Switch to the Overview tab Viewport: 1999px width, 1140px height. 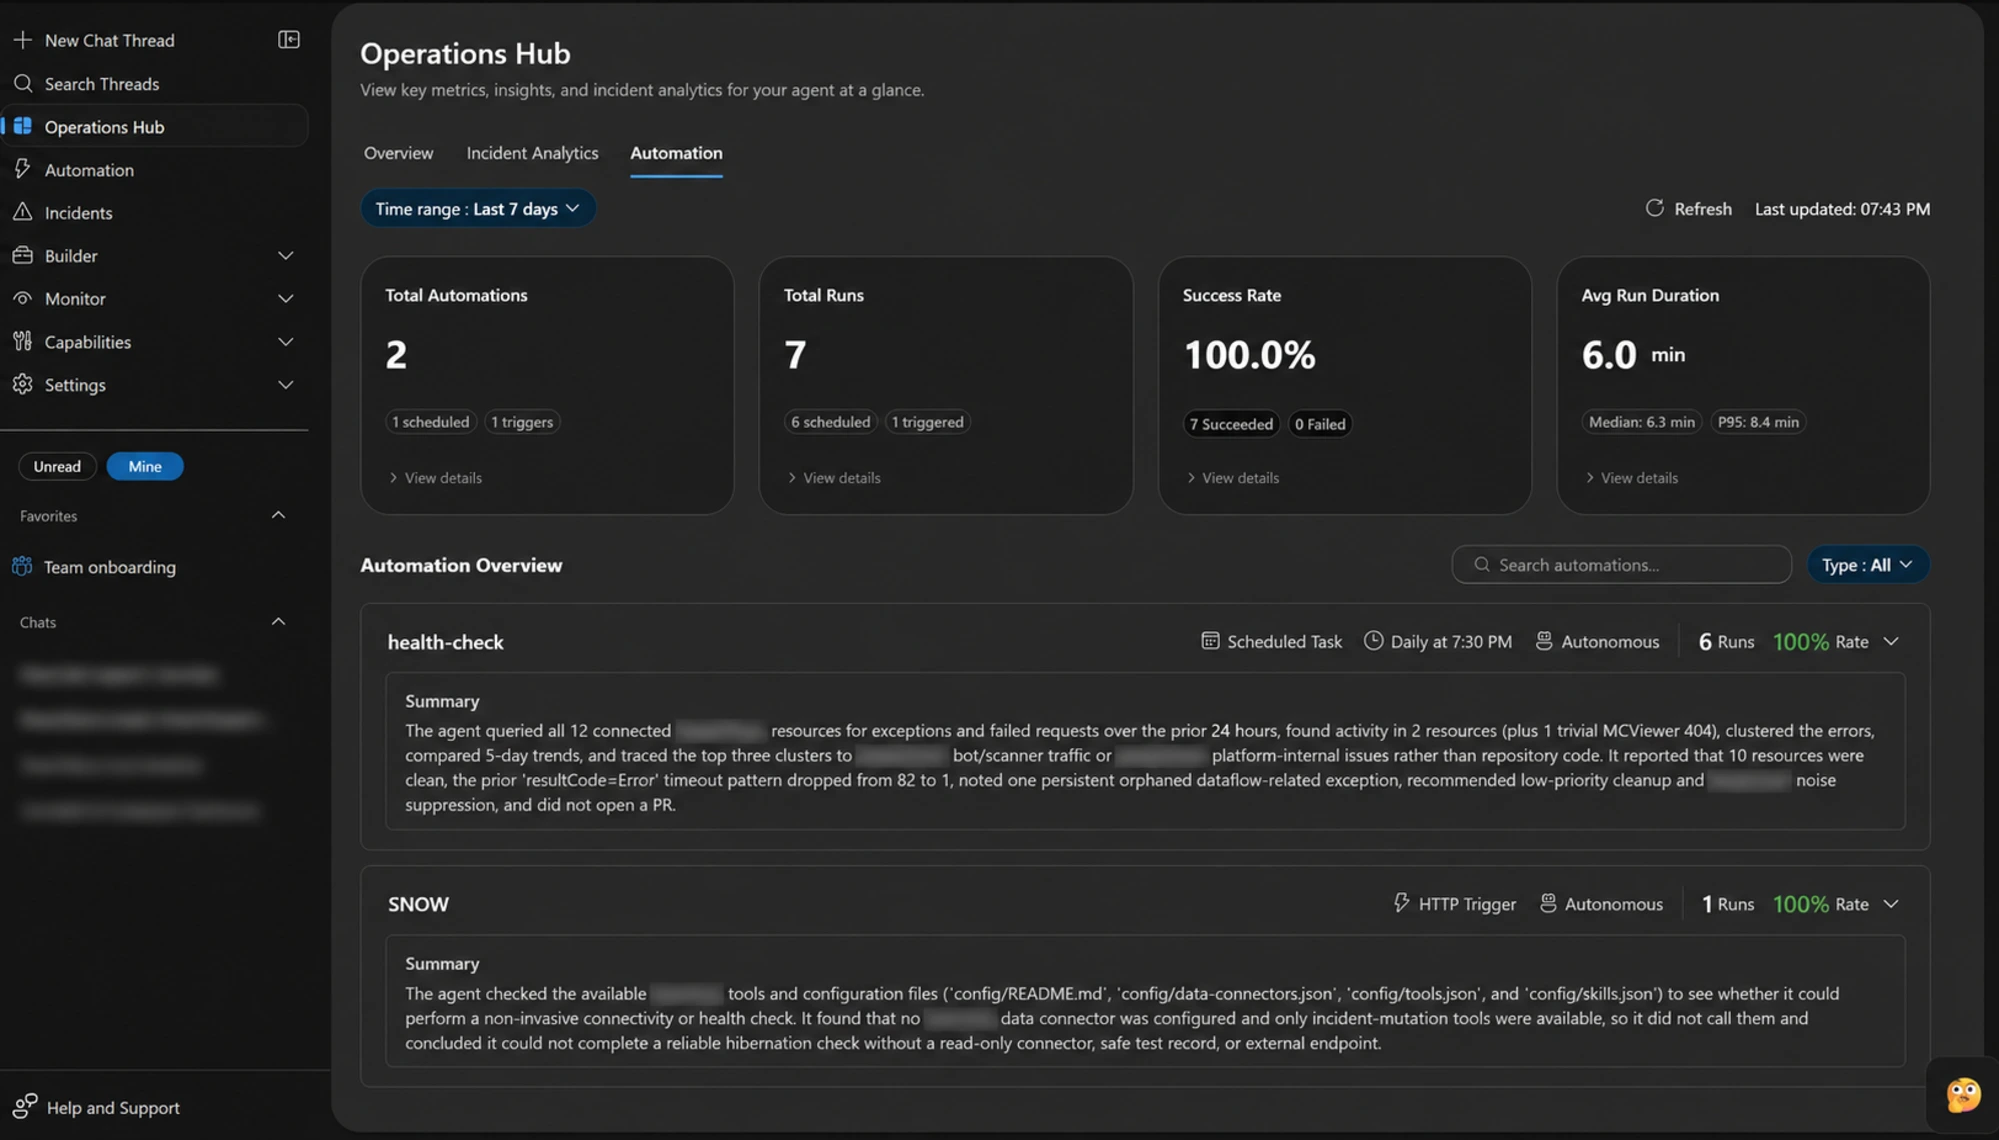(x=398, y=153)
